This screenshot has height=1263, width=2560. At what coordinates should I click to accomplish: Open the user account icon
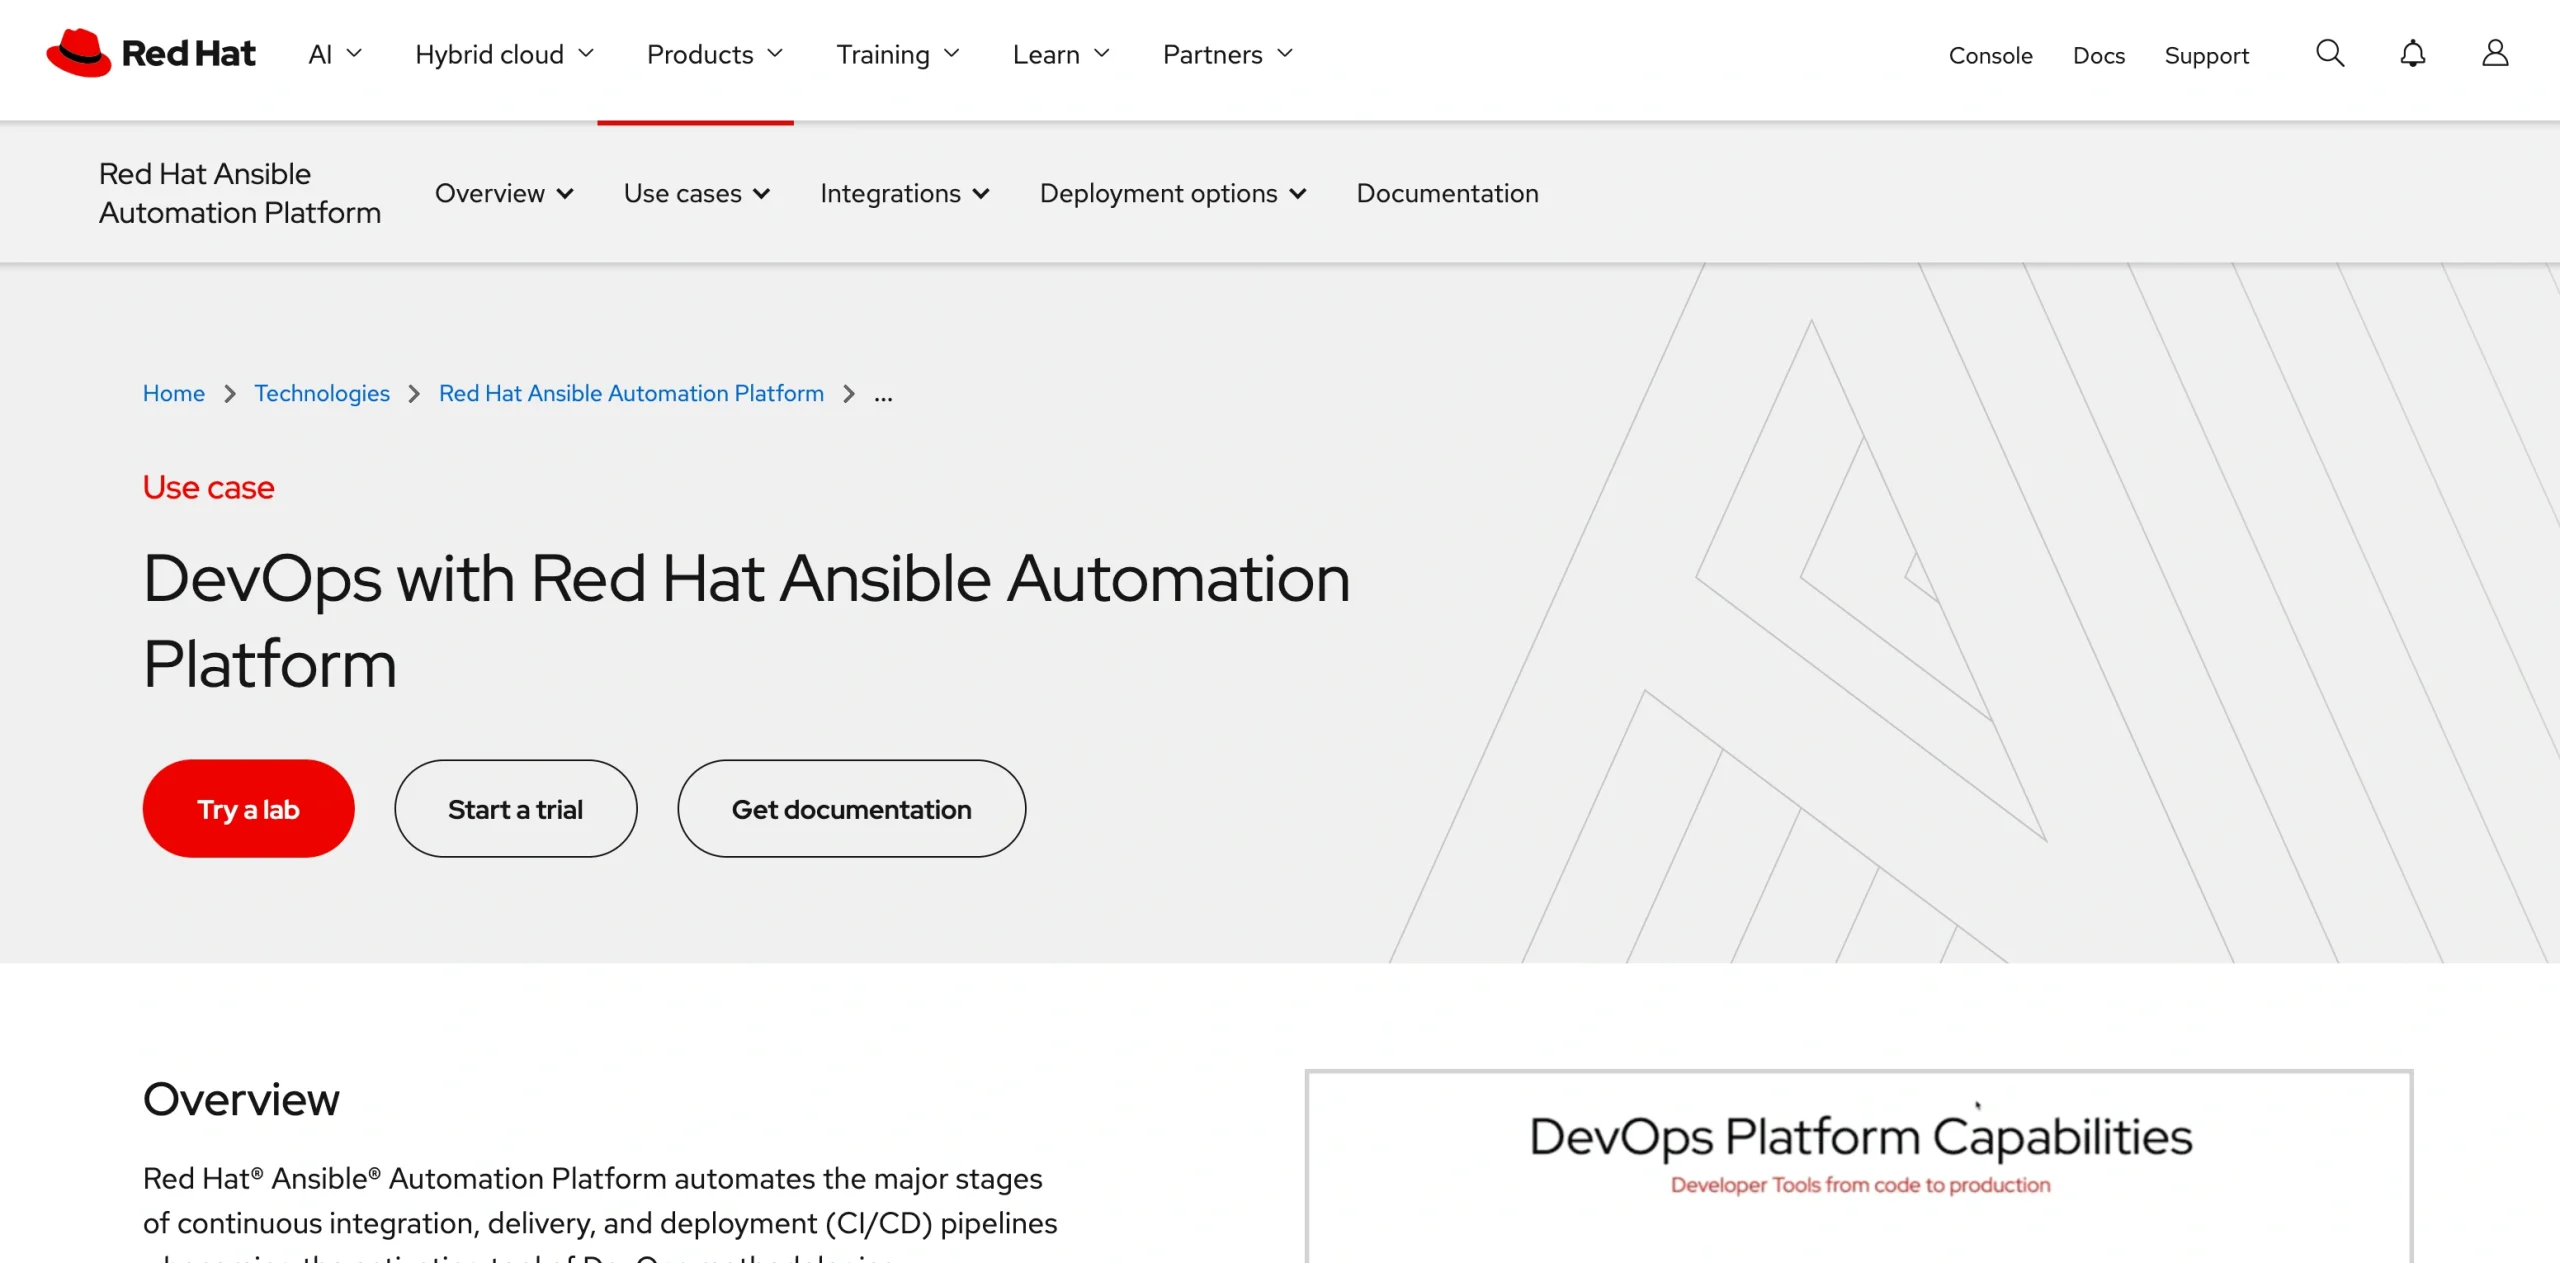point(2495,54)
